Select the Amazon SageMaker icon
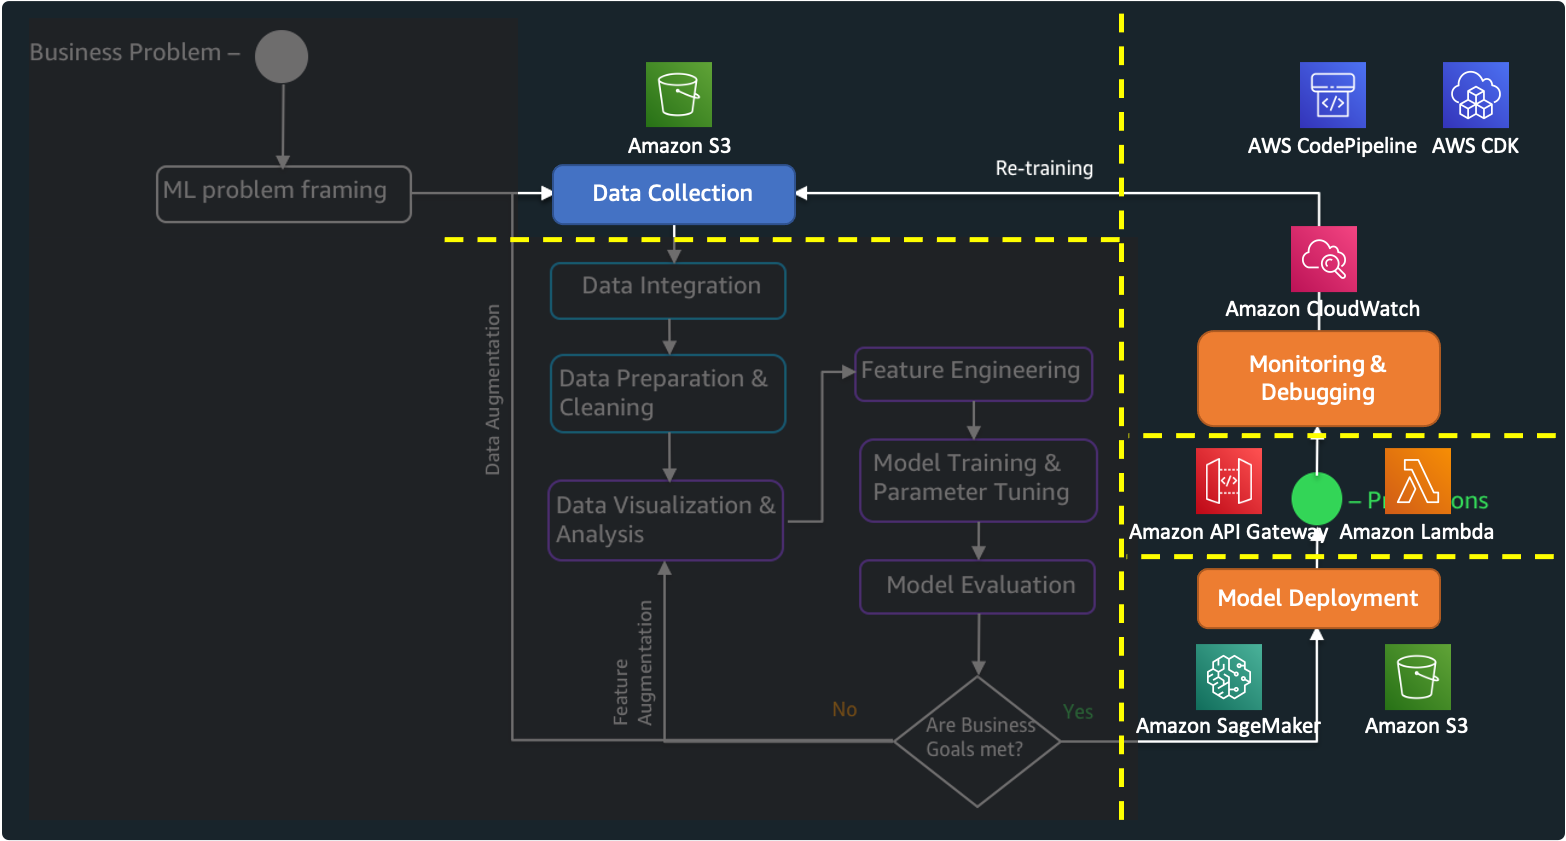The image size is (1566, 841). [1229, 677]
